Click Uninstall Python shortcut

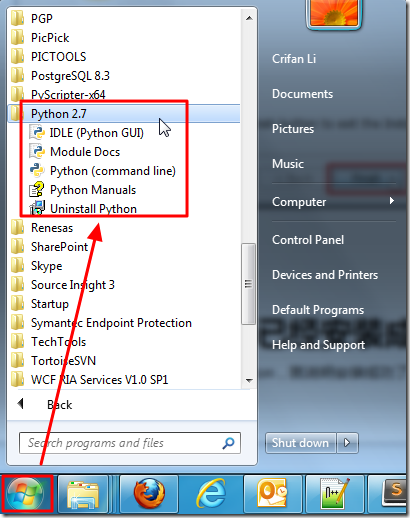83,209
